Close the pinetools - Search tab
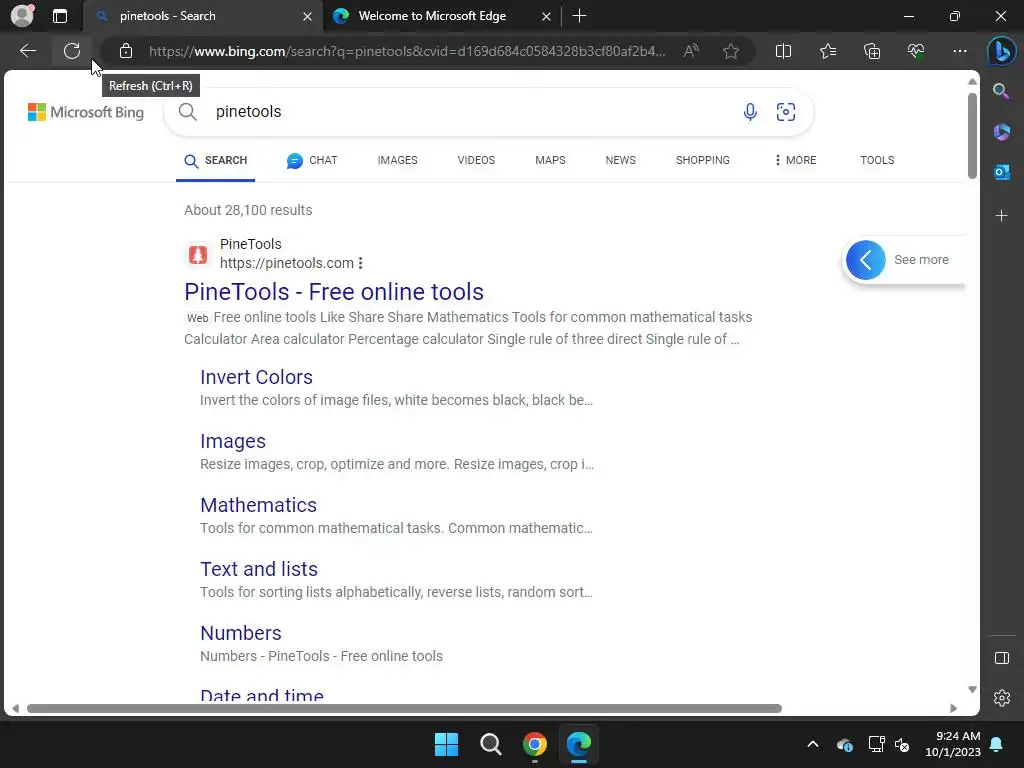 (307, 16)
